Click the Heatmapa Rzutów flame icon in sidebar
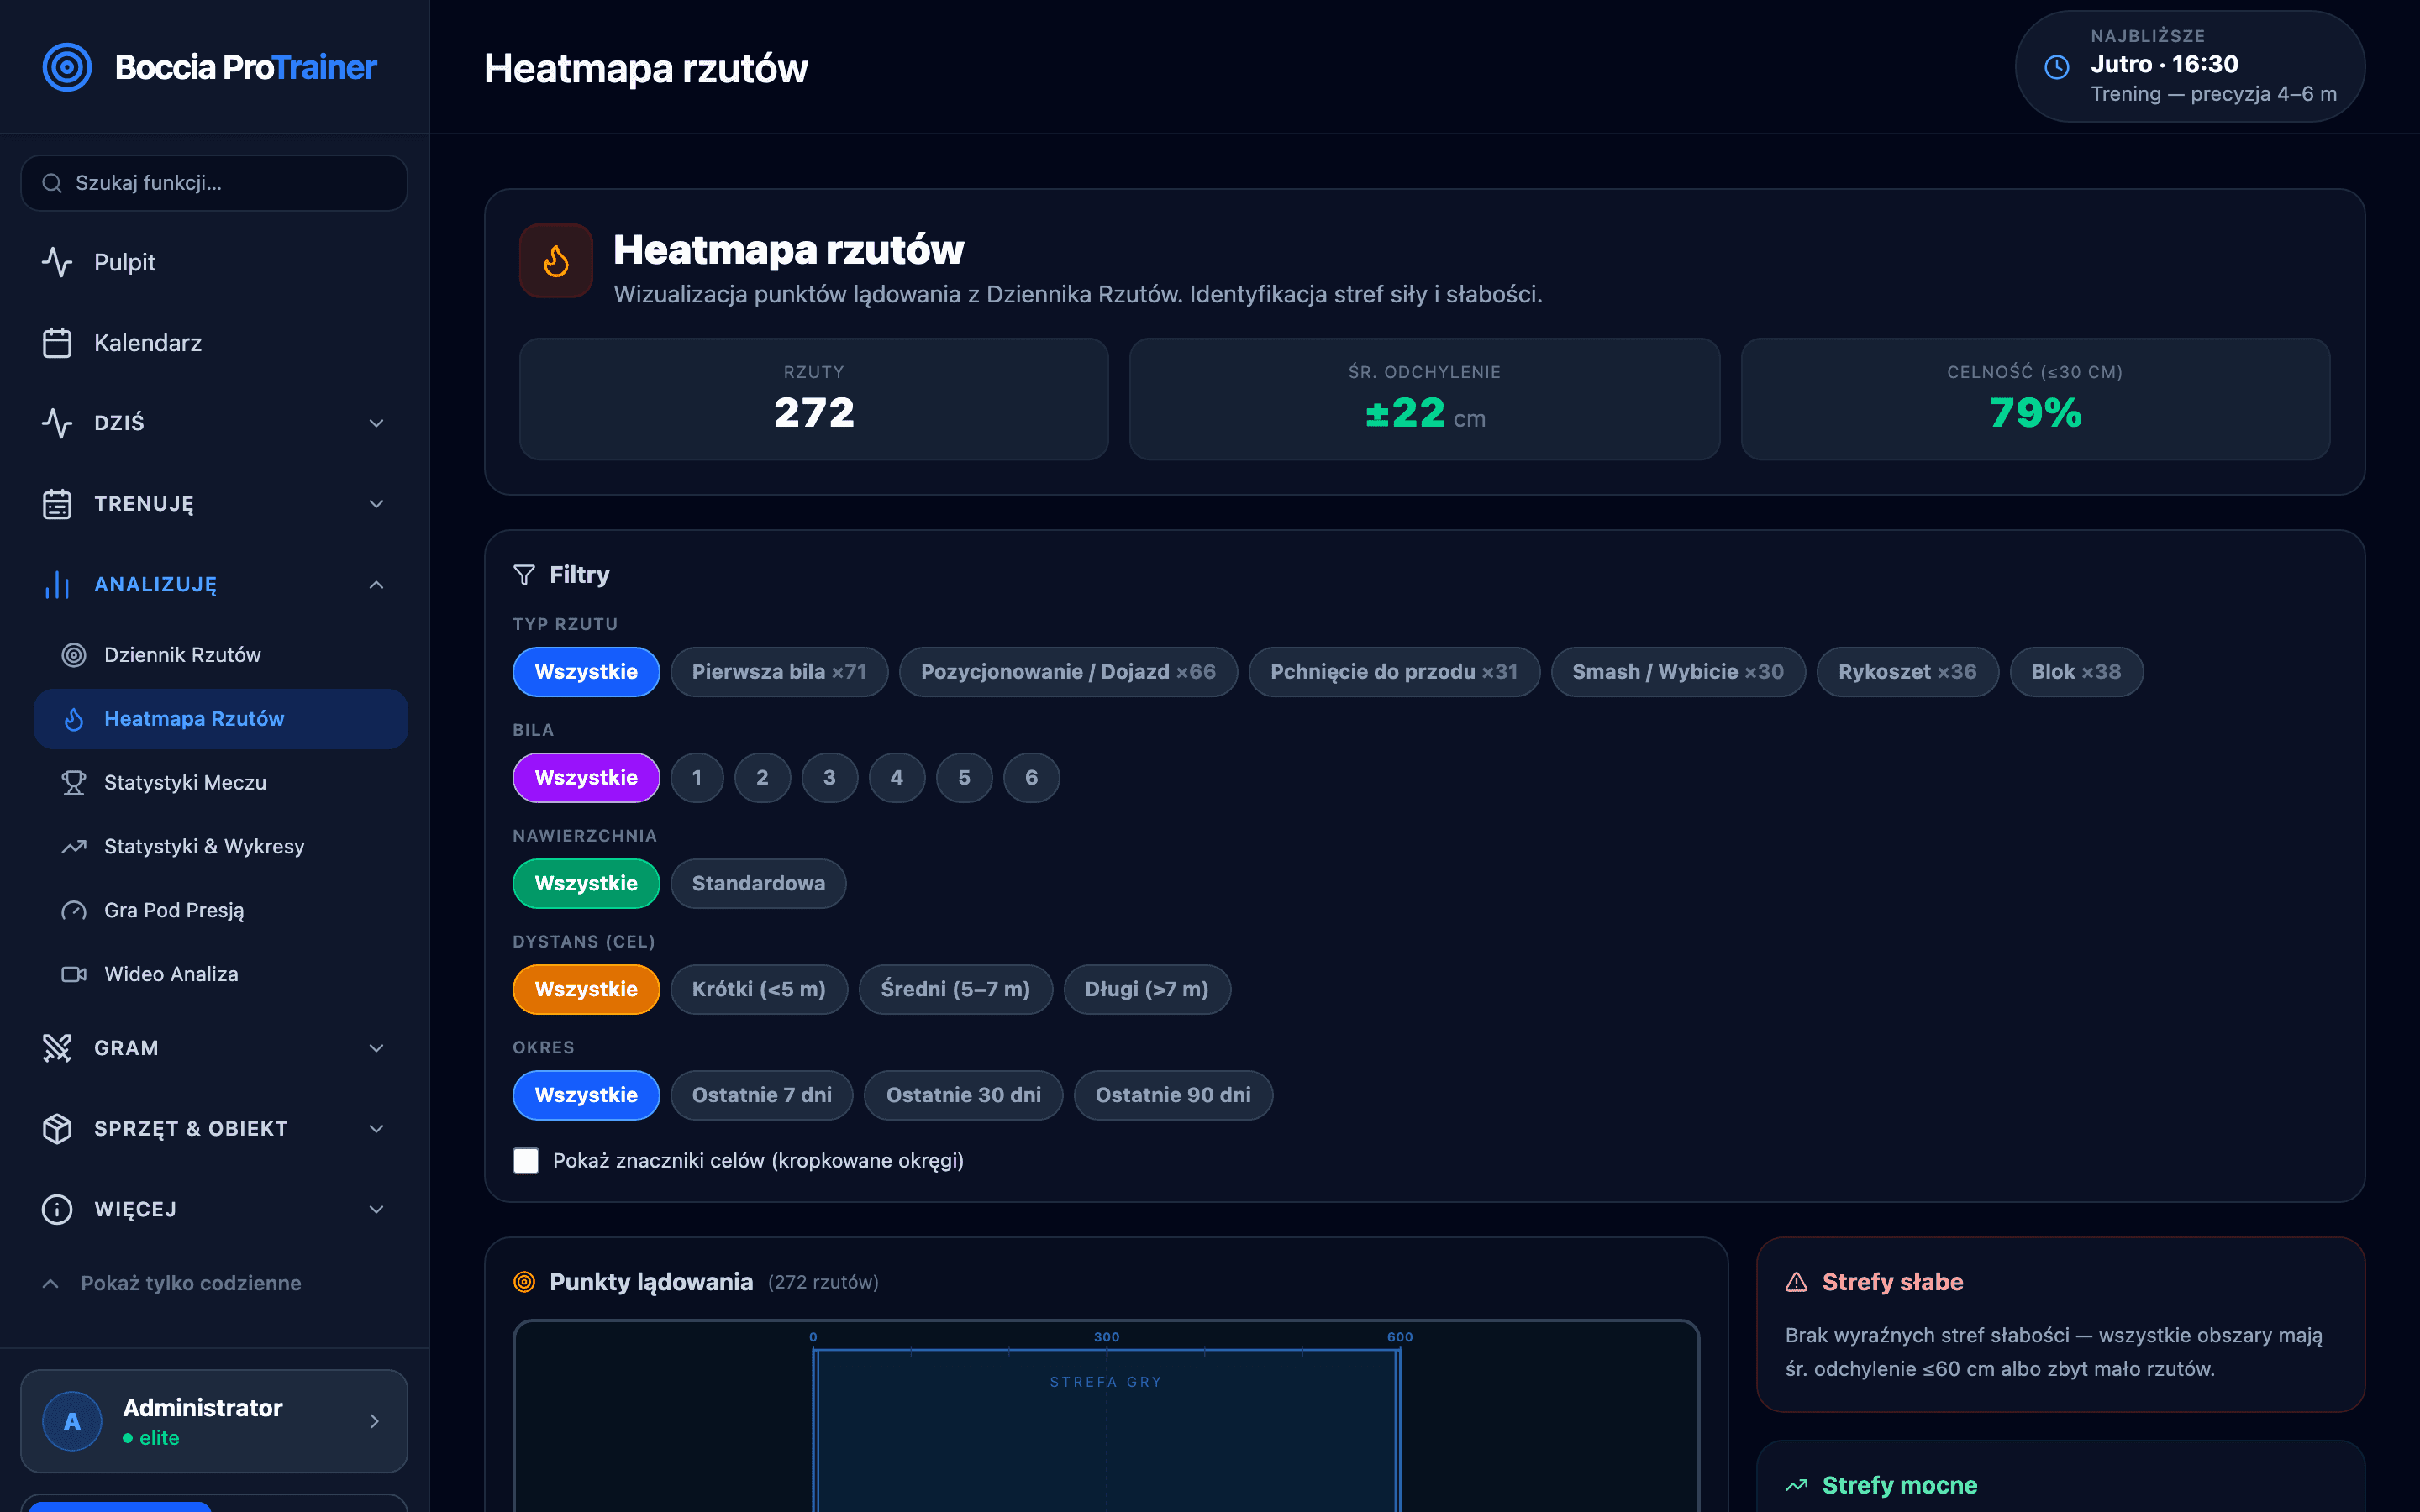The image size is (2420, 1512). 74,719
